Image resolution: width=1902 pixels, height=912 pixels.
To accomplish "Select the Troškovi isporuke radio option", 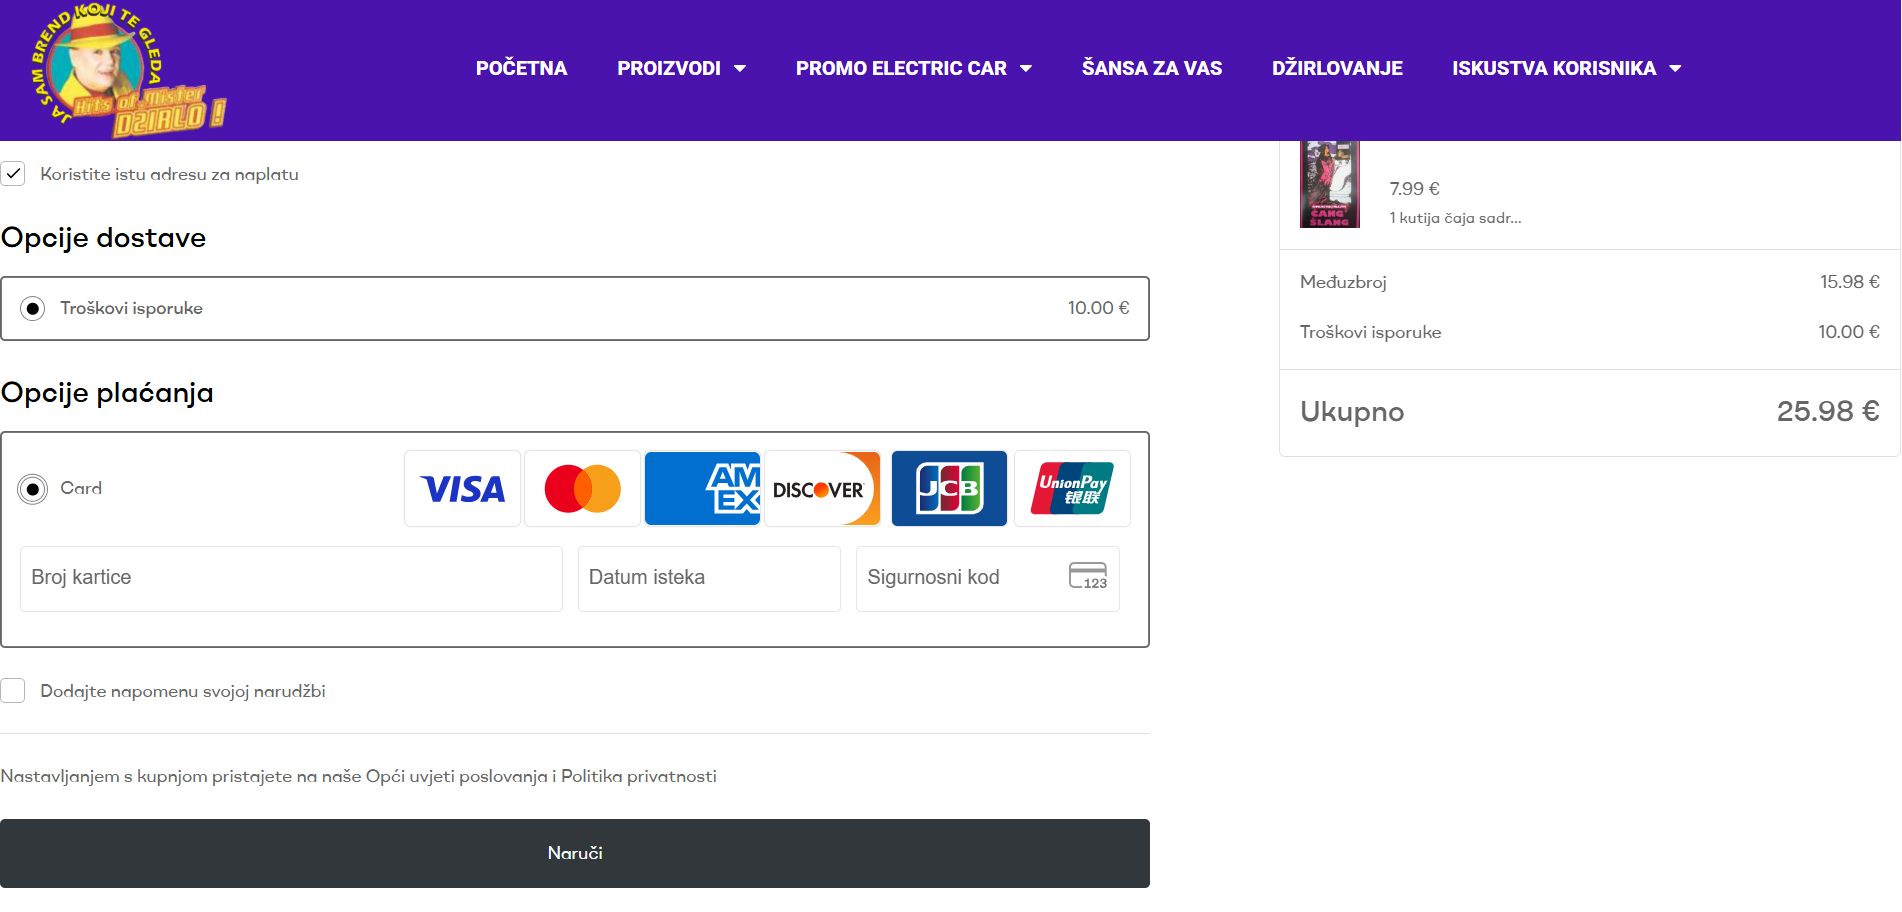I will (x=33, y=308).
